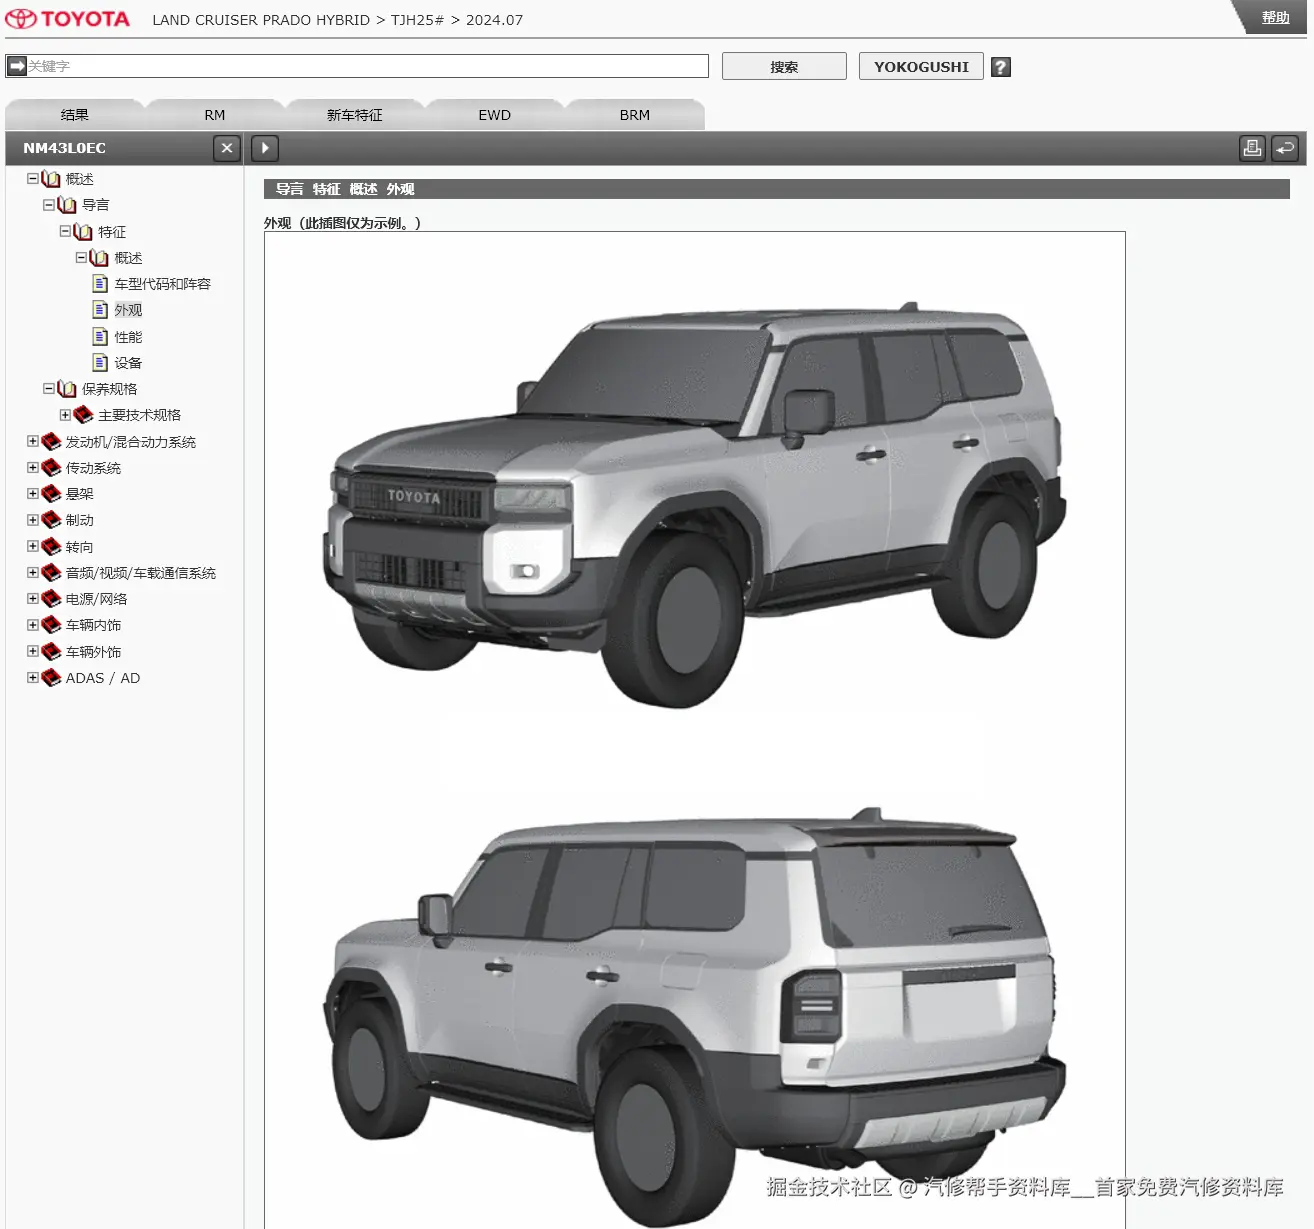Open the 帮助 help link
1314x1229 pixels.
pos(1275,18)
